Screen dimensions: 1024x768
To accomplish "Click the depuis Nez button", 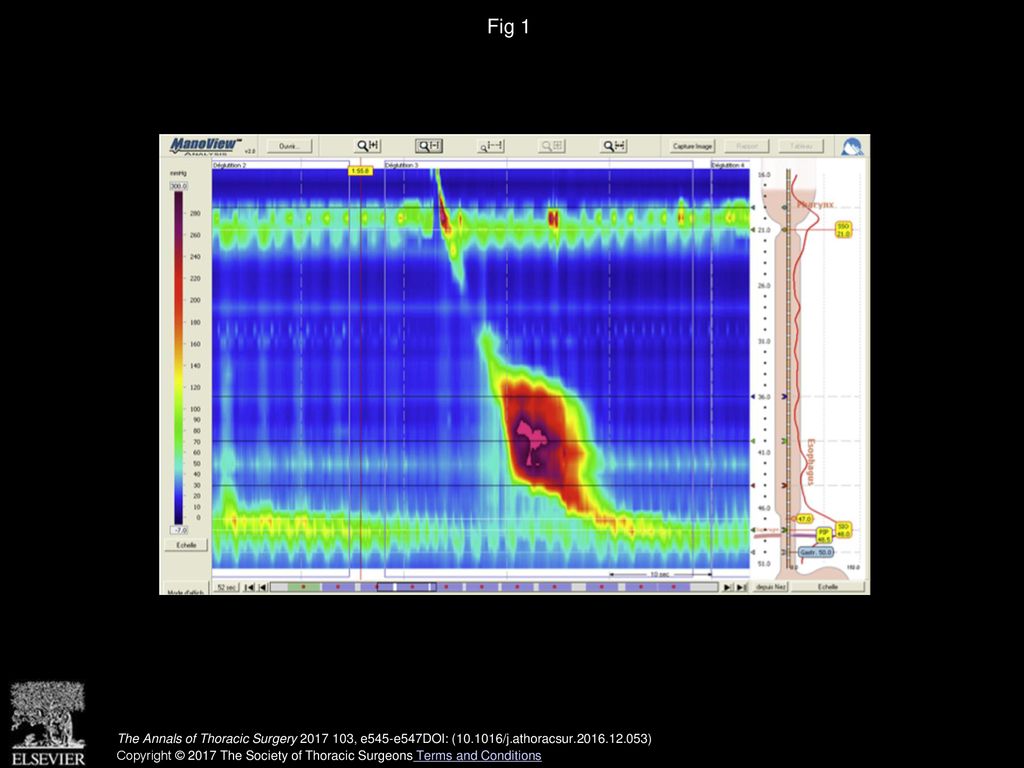I will [x=771, y=587].
